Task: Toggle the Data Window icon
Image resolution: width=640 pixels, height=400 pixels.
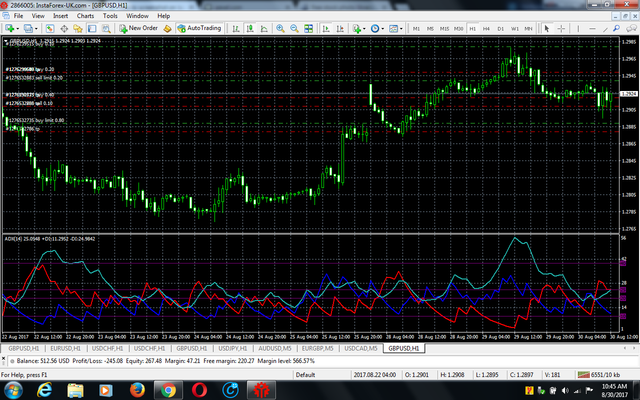Action: pyautogui.click(x=64, y=29)
